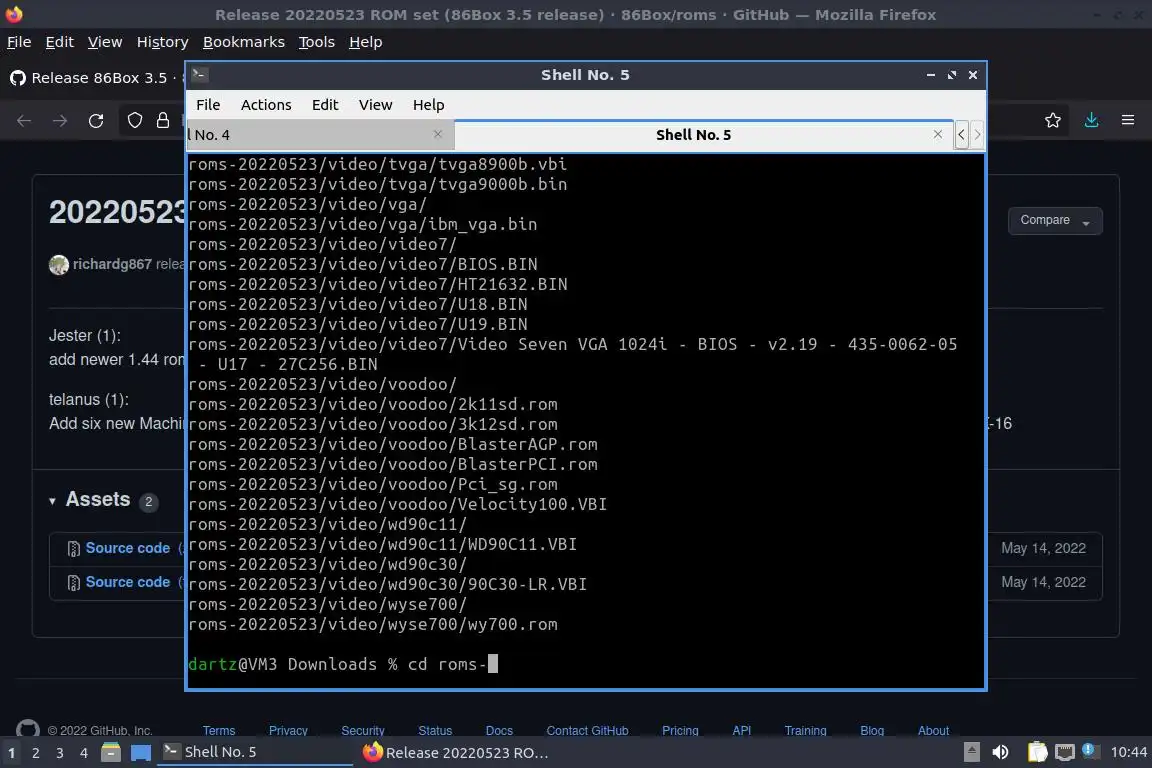The height and width of the screenshot is (768, 1152).
Task: Open terminal Edit menu
Action: 325,104
